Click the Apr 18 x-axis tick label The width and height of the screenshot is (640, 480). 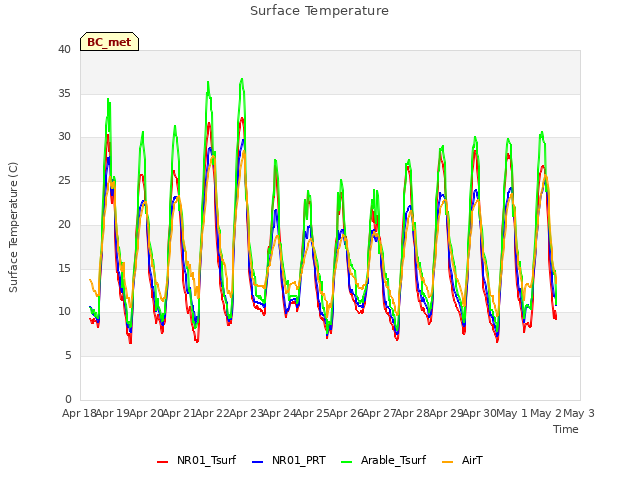pyautogui.click(x=79, y=413)
